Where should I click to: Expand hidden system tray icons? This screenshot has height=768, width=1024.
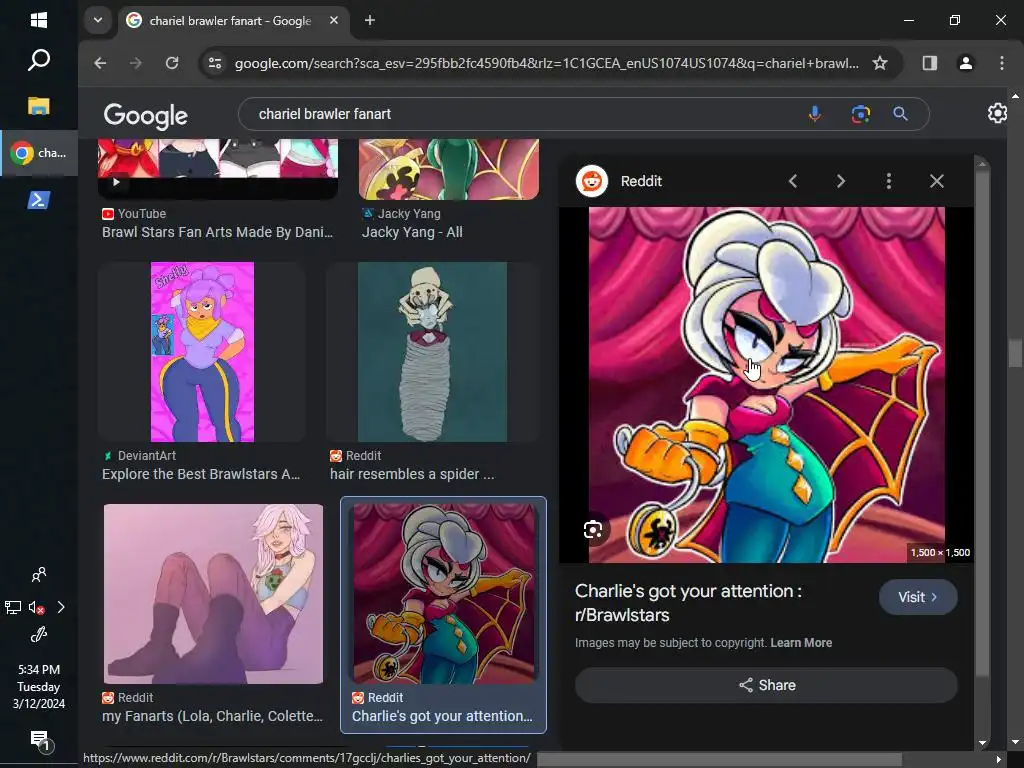tap(61, 607)
